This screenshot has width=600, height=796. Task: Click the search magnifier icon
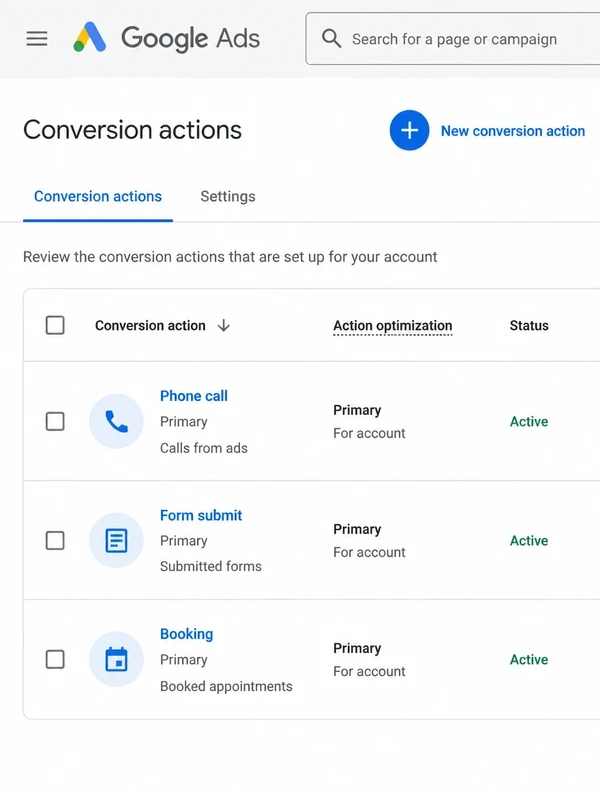click(331, 39)
